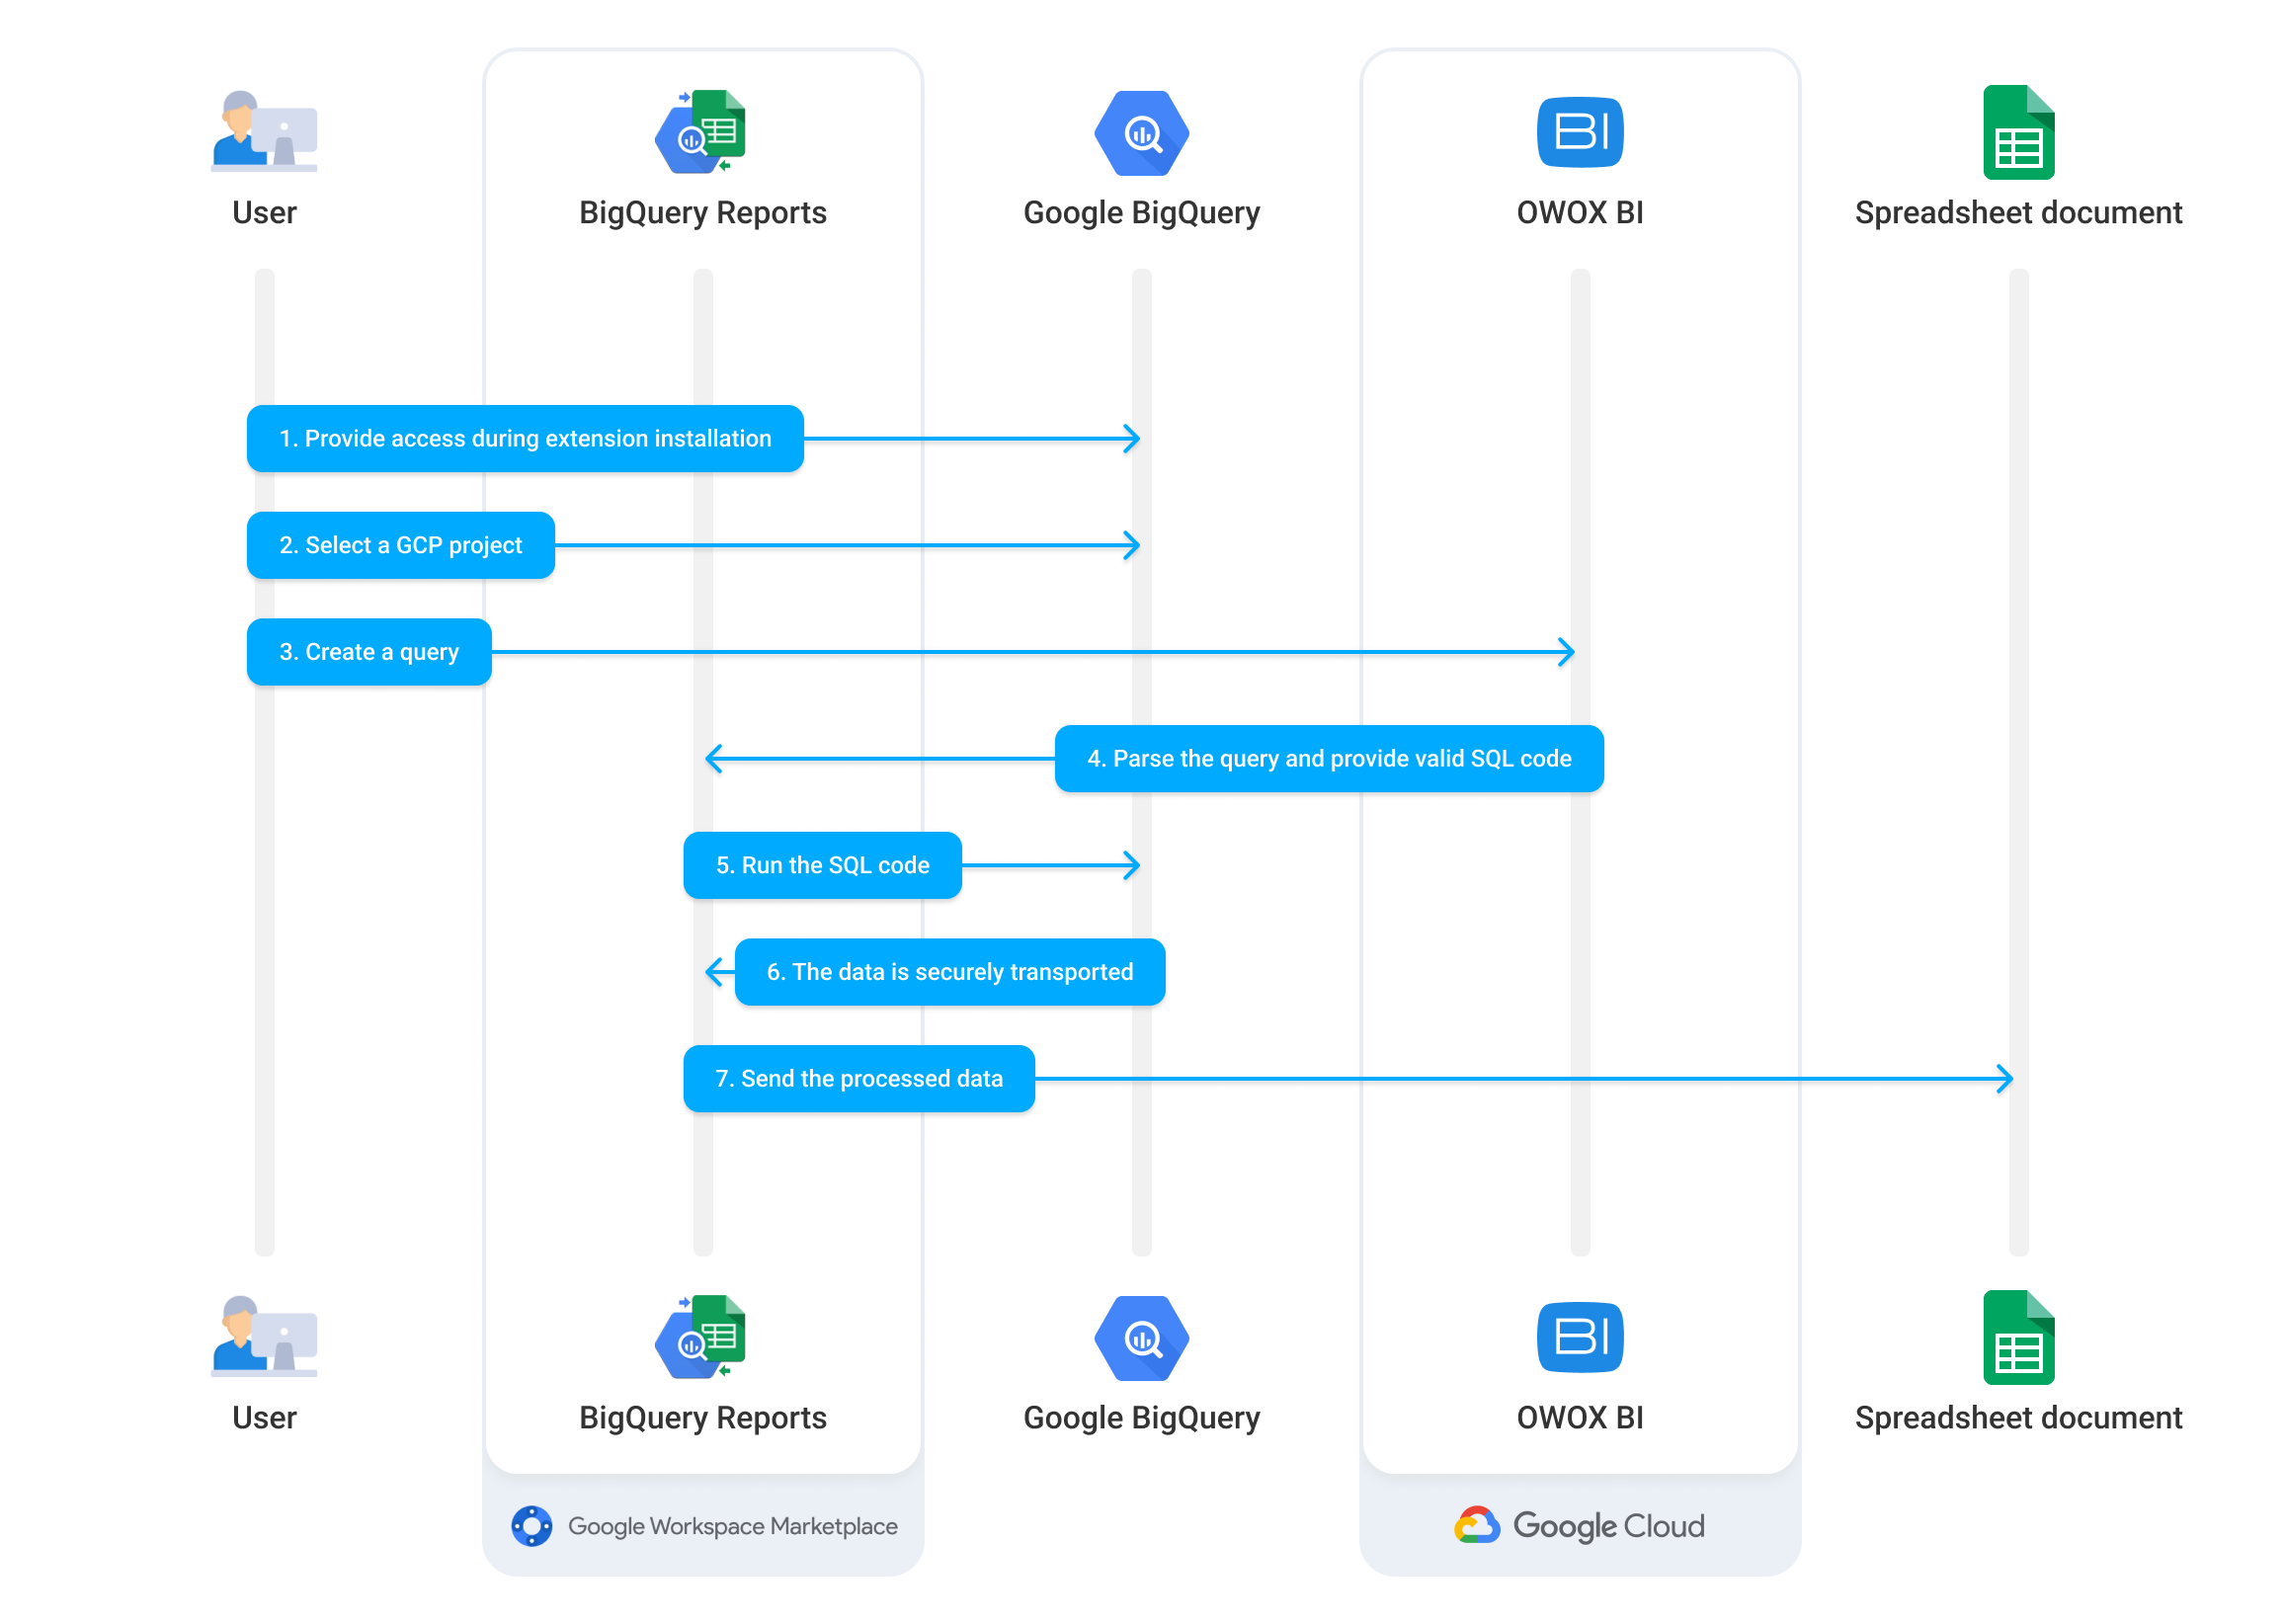Click the top OWOX BI icon

coord(1579,132)
